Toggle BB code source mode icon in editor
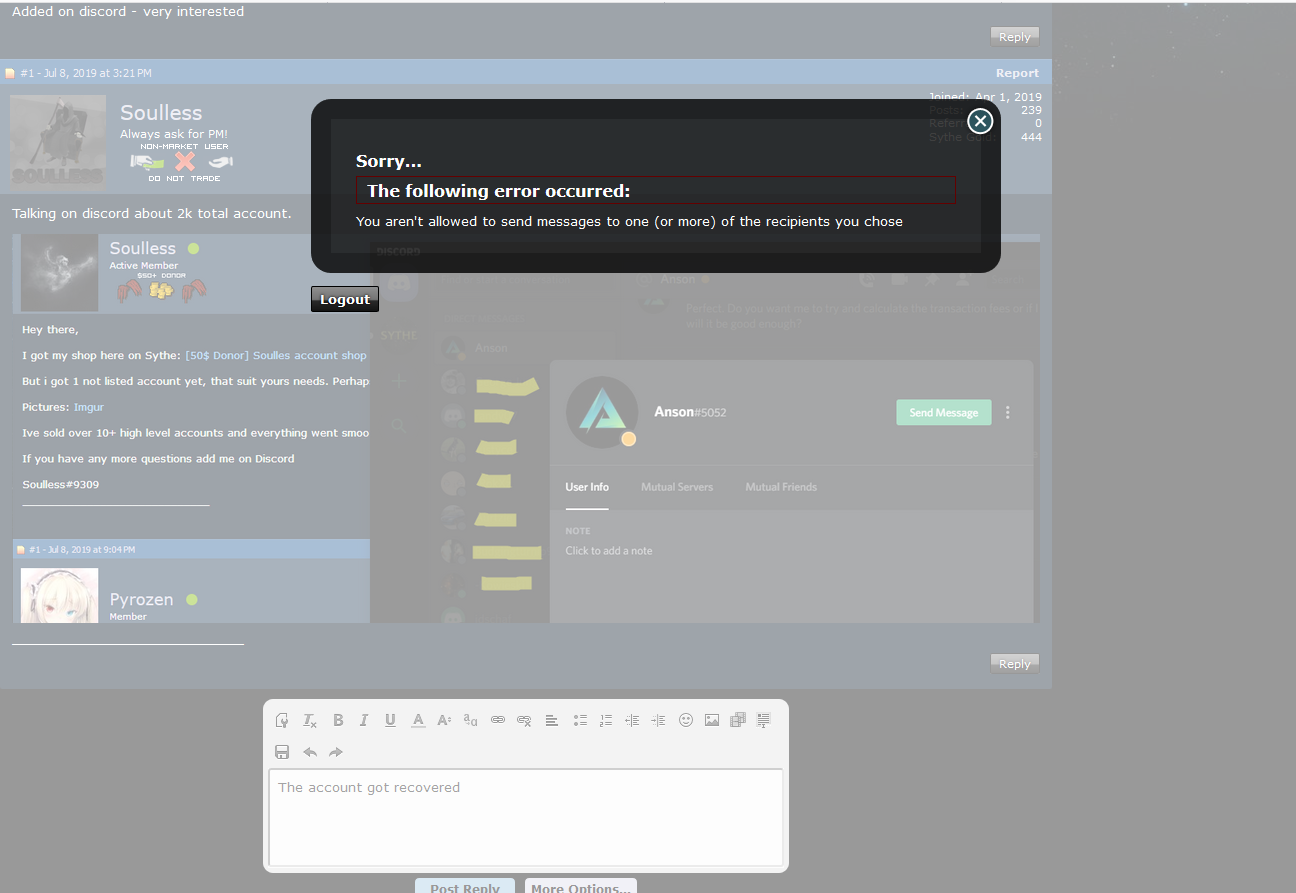This screenshot has height=893, width=1296. pos(282,720)
